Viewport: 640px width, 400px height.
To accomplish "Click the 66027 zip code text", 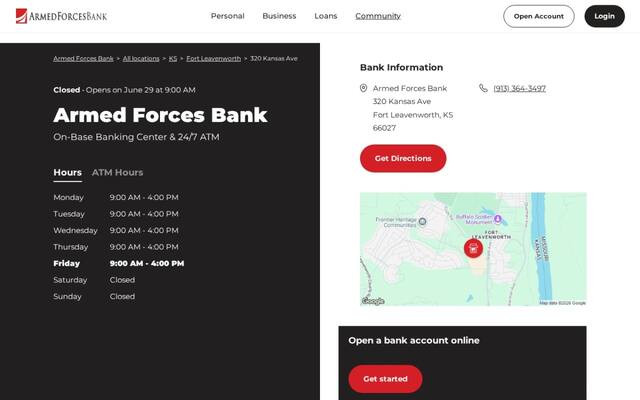I will pos(384,128).
